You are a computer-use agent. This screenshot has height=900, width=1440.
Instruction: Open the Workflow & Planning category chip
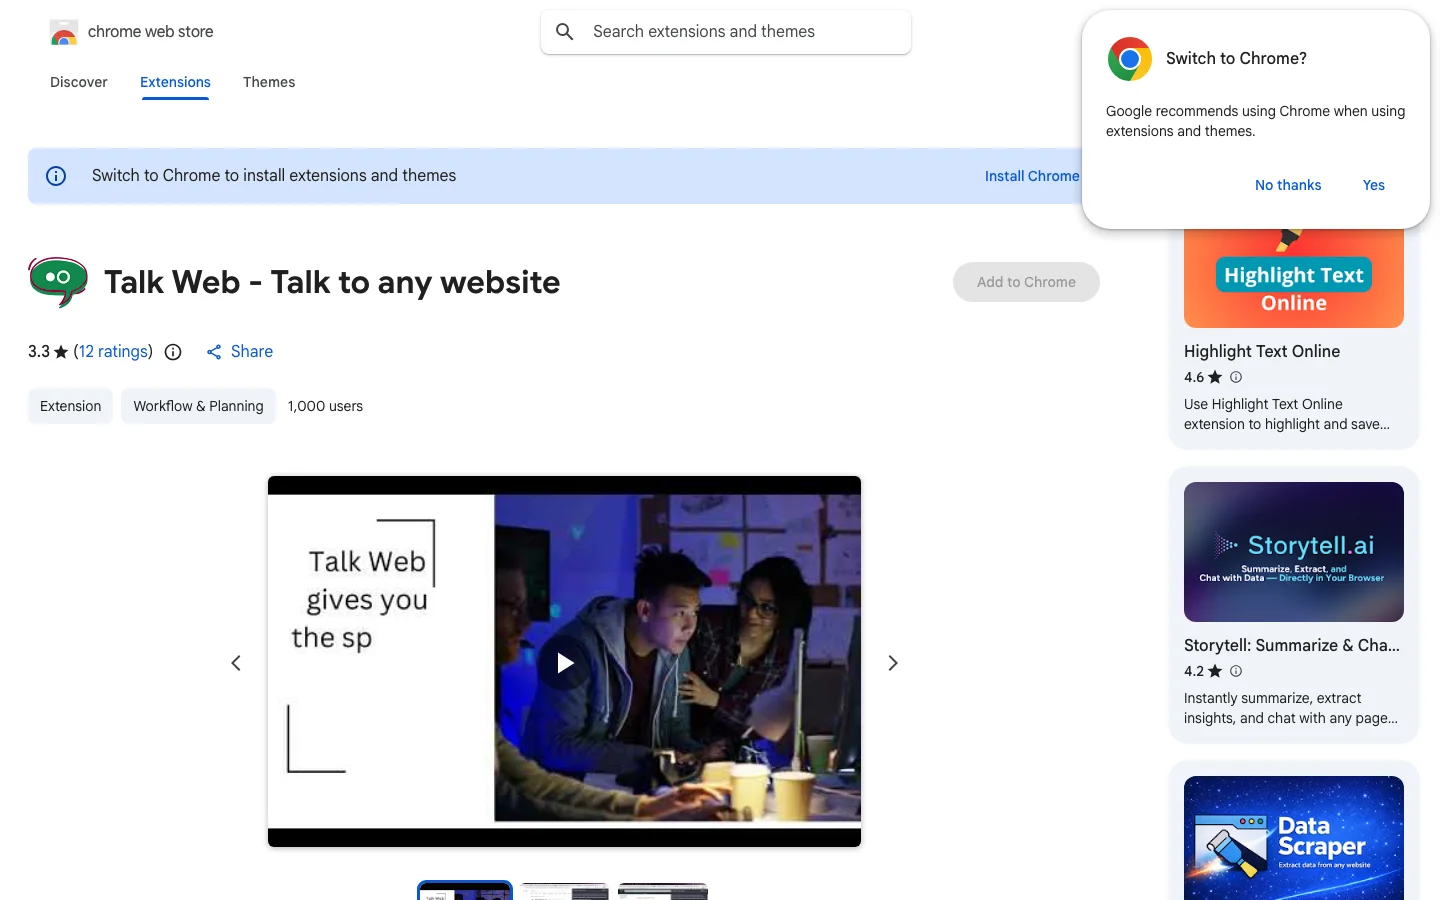click(198, 406)
